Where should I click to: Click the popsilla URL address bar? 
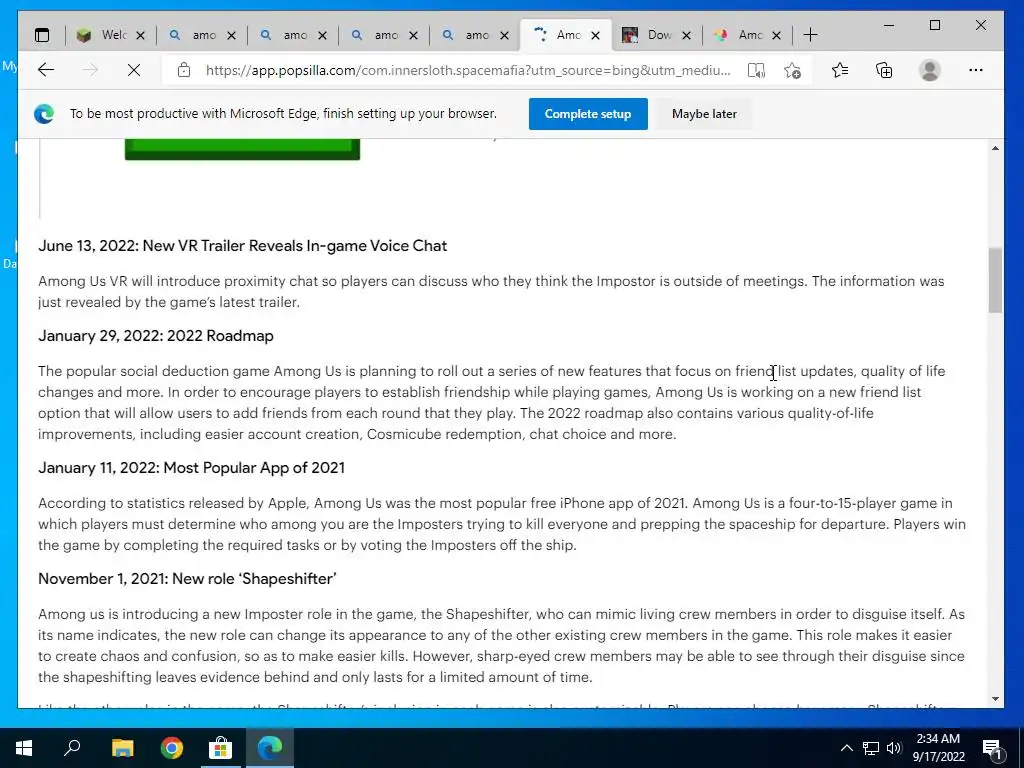point(468,70)
